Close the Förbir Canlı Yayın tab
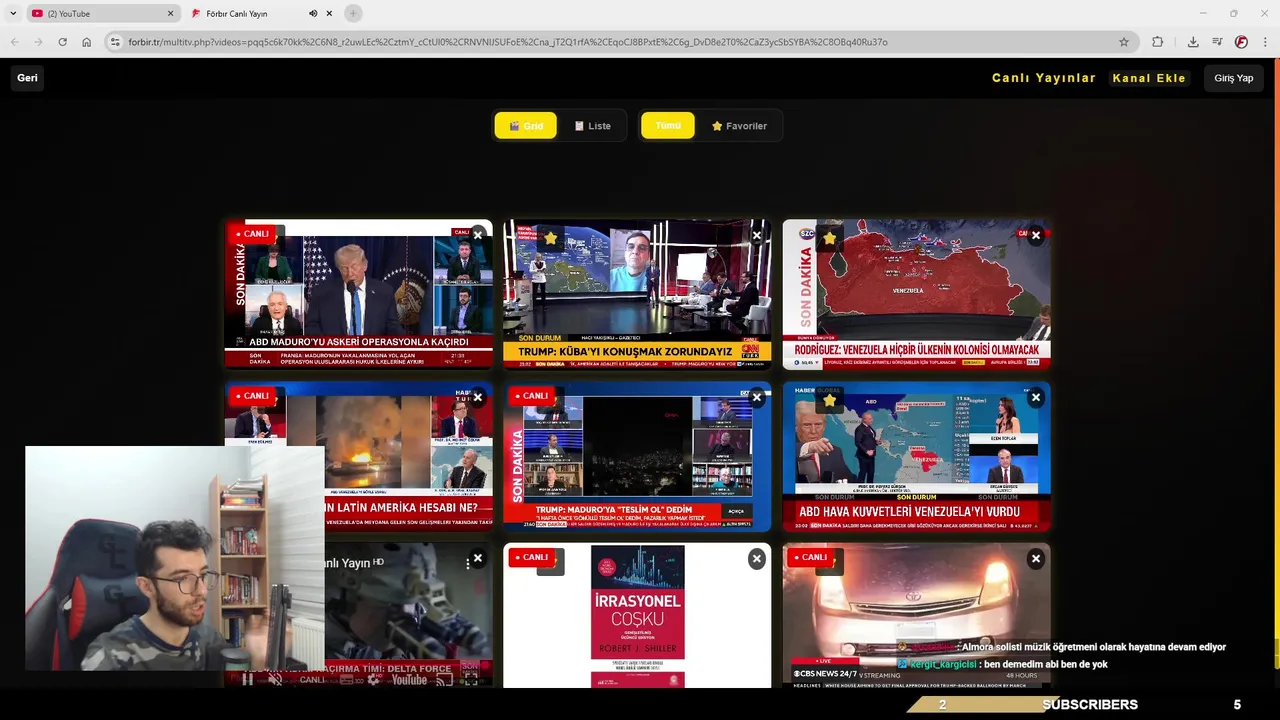Viewport: 1280px width, 720px height. tap(329, 13)
